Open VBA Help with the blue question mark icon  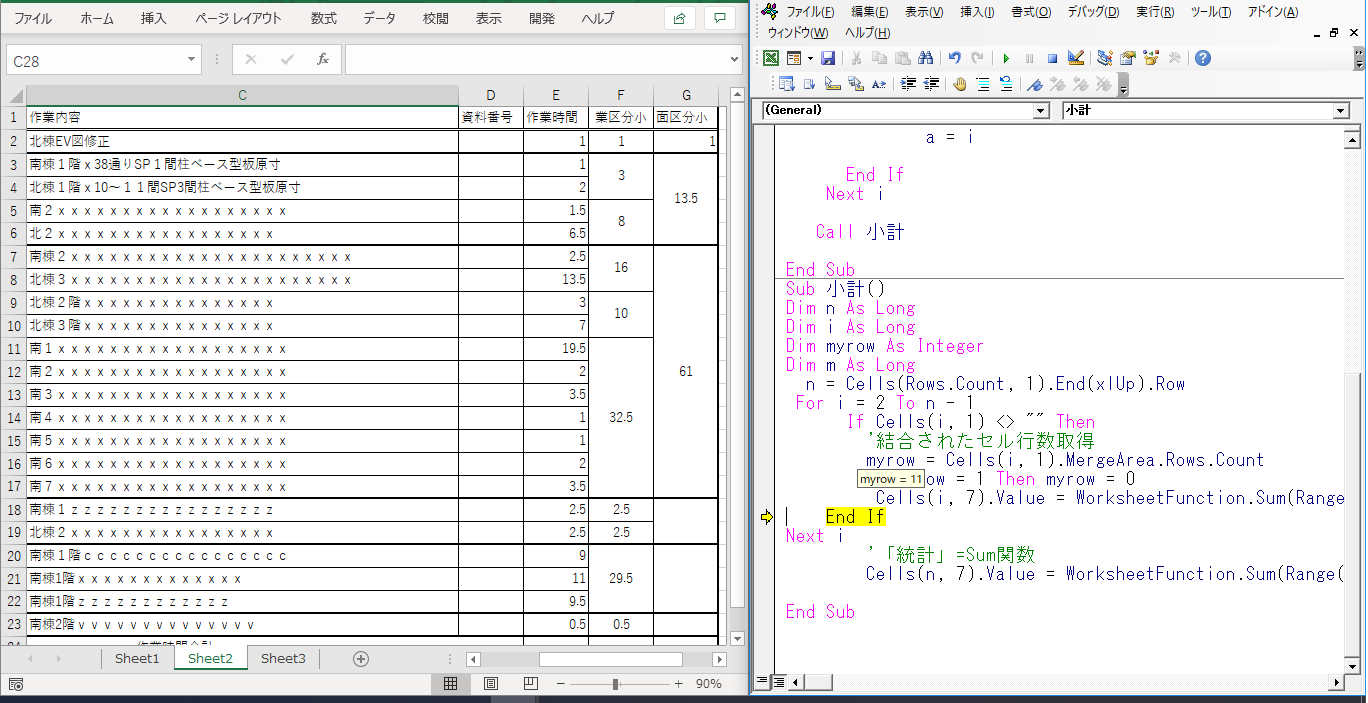1203,58
